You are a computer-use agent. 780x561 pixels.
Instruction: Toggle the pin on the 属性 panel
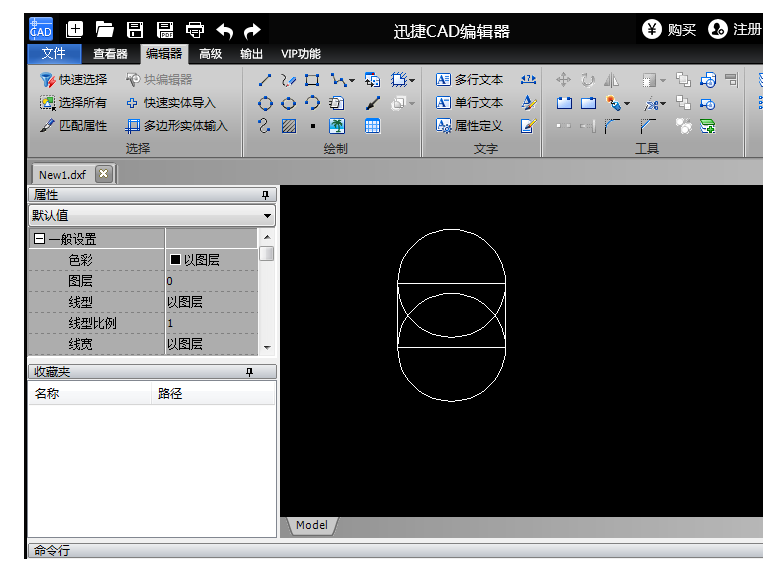tap(265, 195)
